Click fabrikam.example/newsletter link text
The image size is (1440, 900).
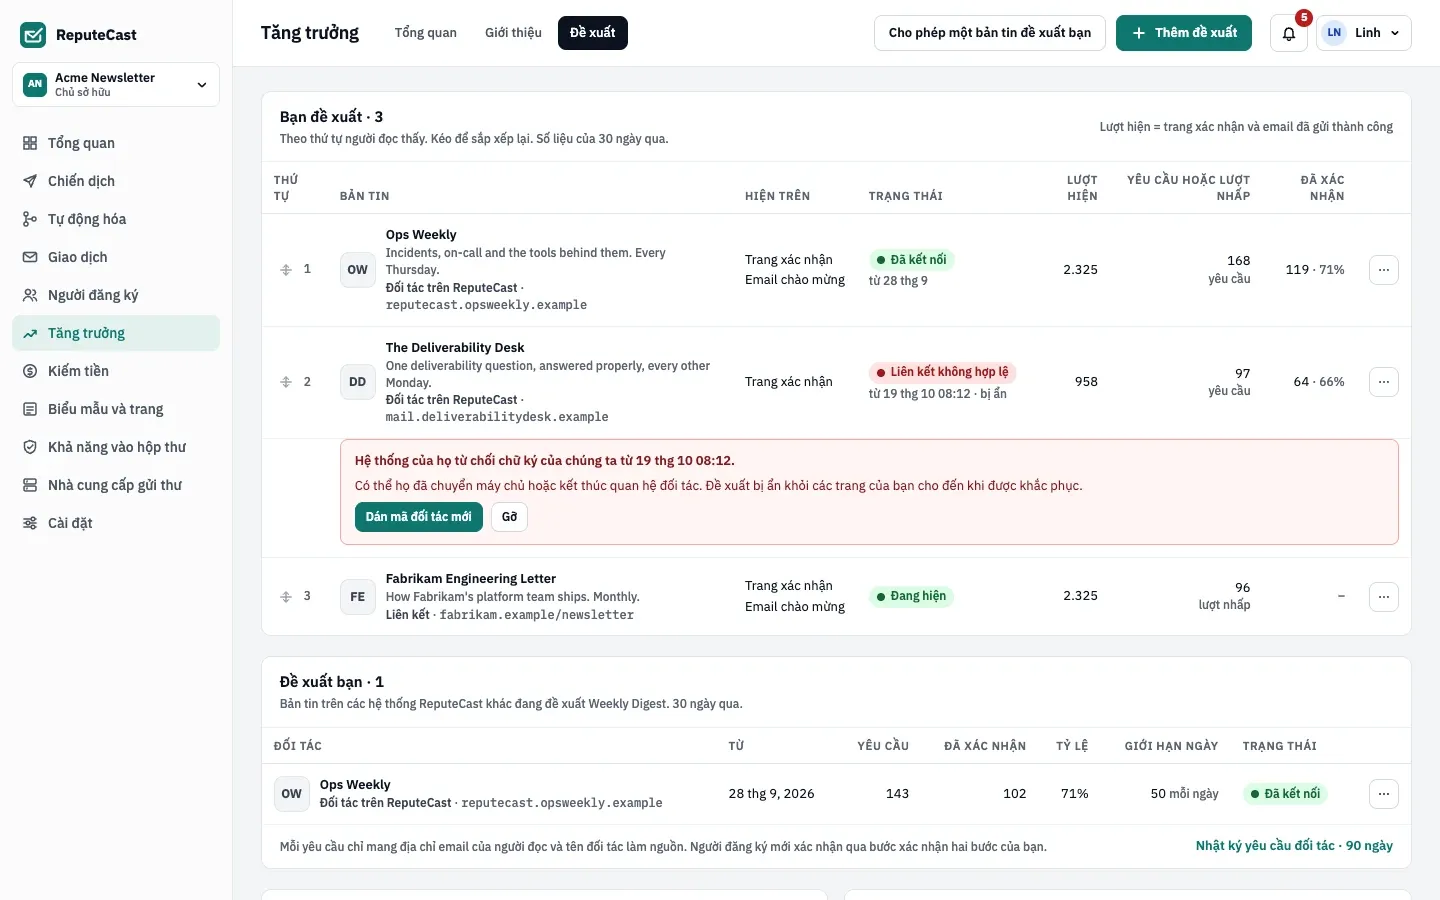(x=537, y=615)
